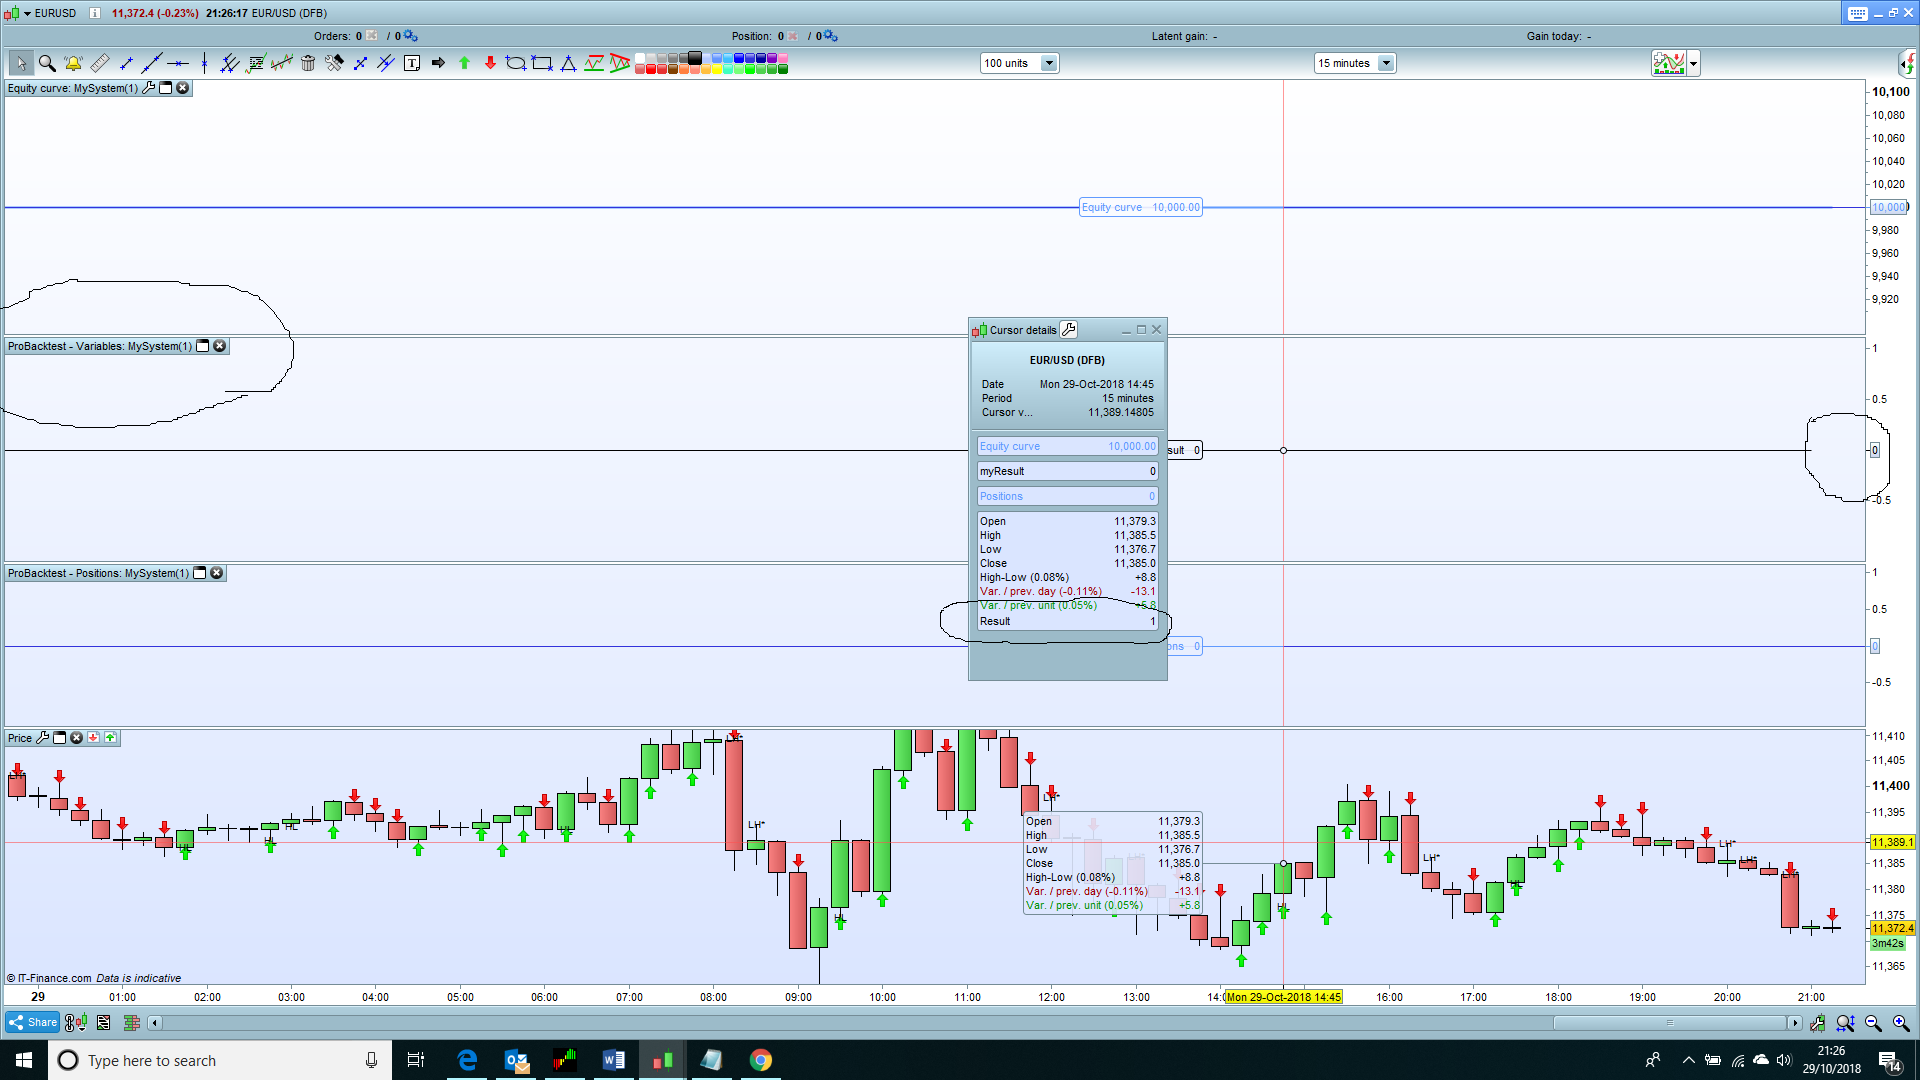Click the Share button
Screen dimensions: 1920x1080
[x=33, y=1022]
